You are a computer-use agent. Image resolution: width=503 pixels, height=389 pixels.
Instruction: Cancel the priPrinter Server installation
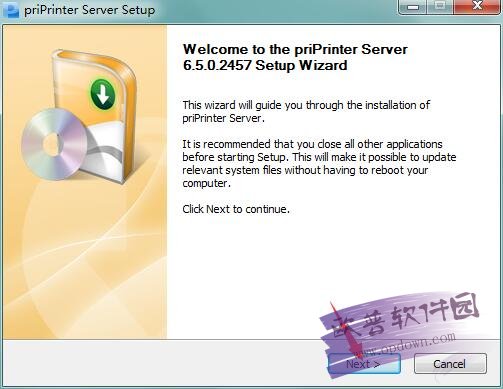[450, 364]
